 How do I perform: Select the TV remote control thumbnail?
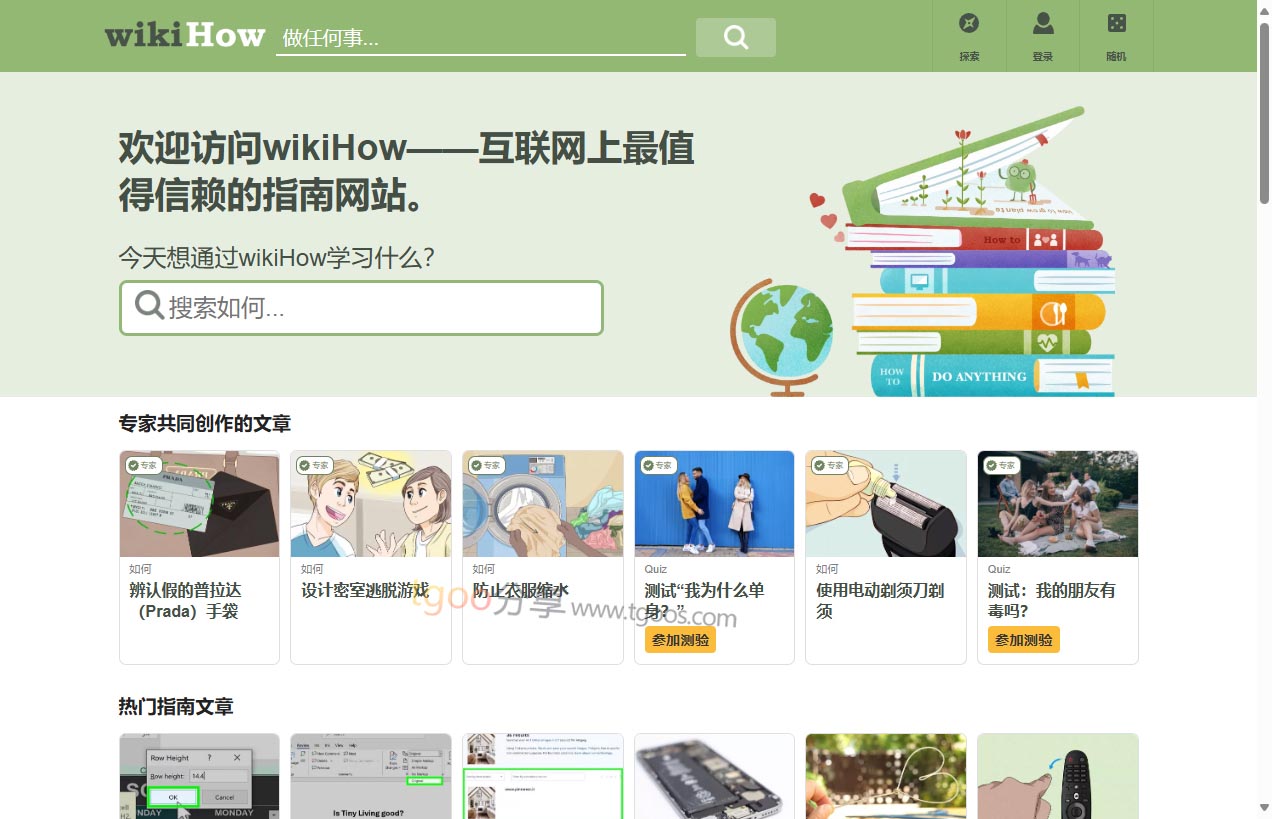click(x=1057, y=776)
